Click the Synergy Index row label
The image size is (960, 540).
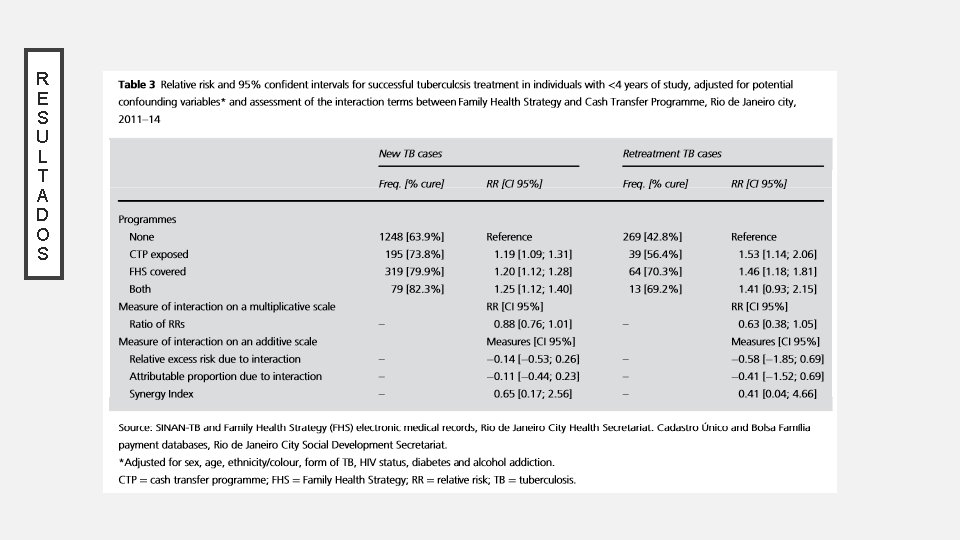coord(161,394)
